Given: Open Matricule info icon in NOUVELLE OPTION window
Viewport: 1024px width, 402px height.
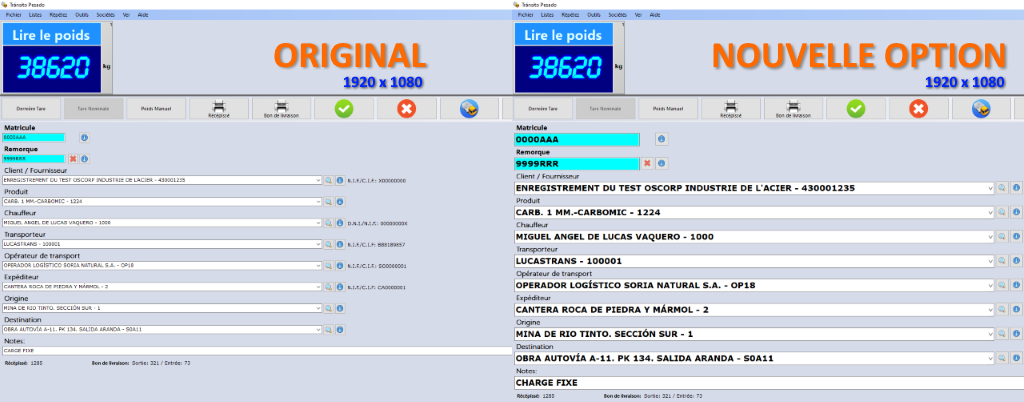Looking at the screenshot, I should (x=661, y=140).
